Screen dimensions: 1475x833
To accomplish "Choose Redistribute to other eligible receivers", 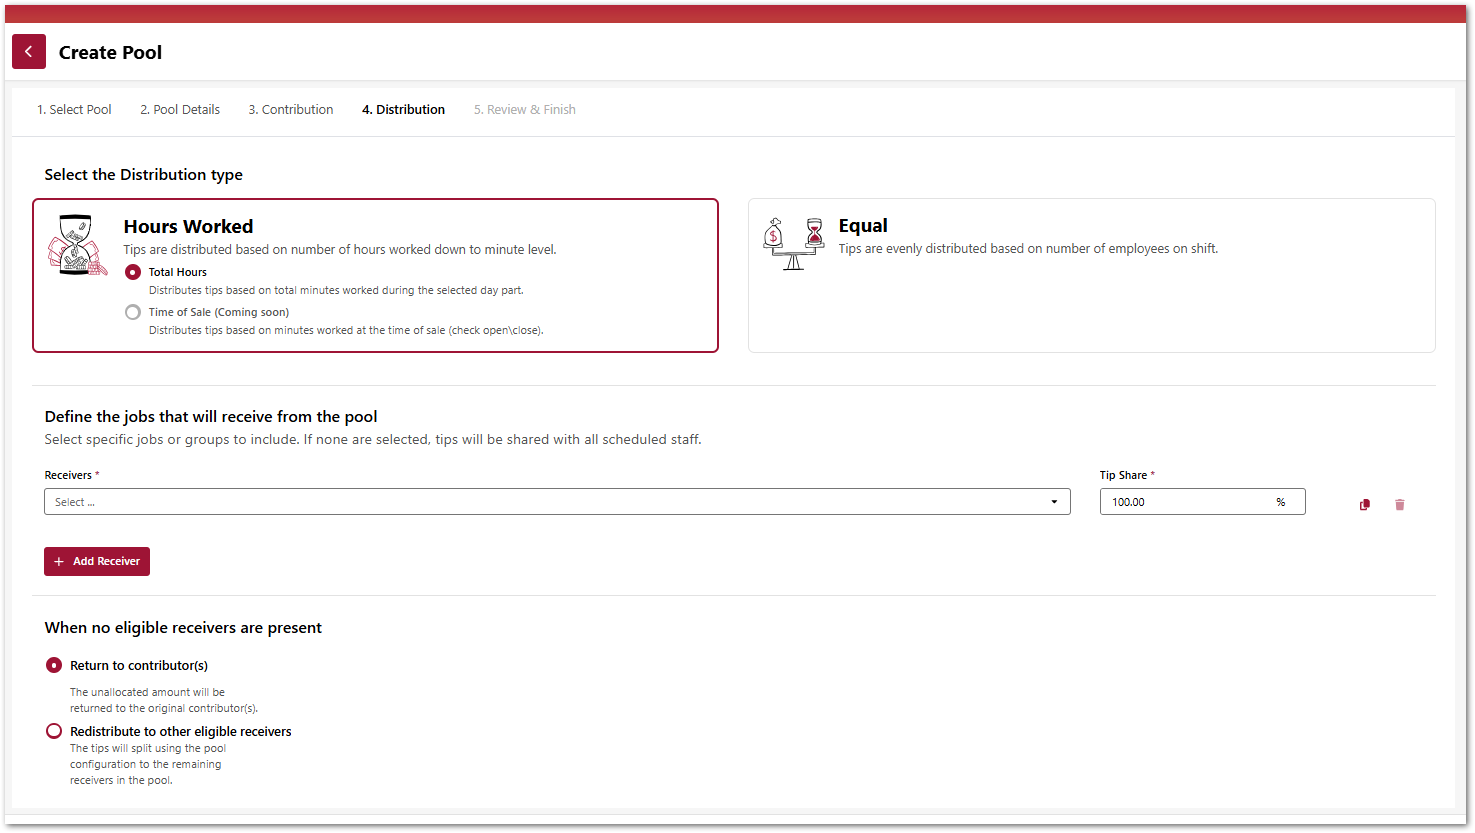I will [x=54, y=731].
